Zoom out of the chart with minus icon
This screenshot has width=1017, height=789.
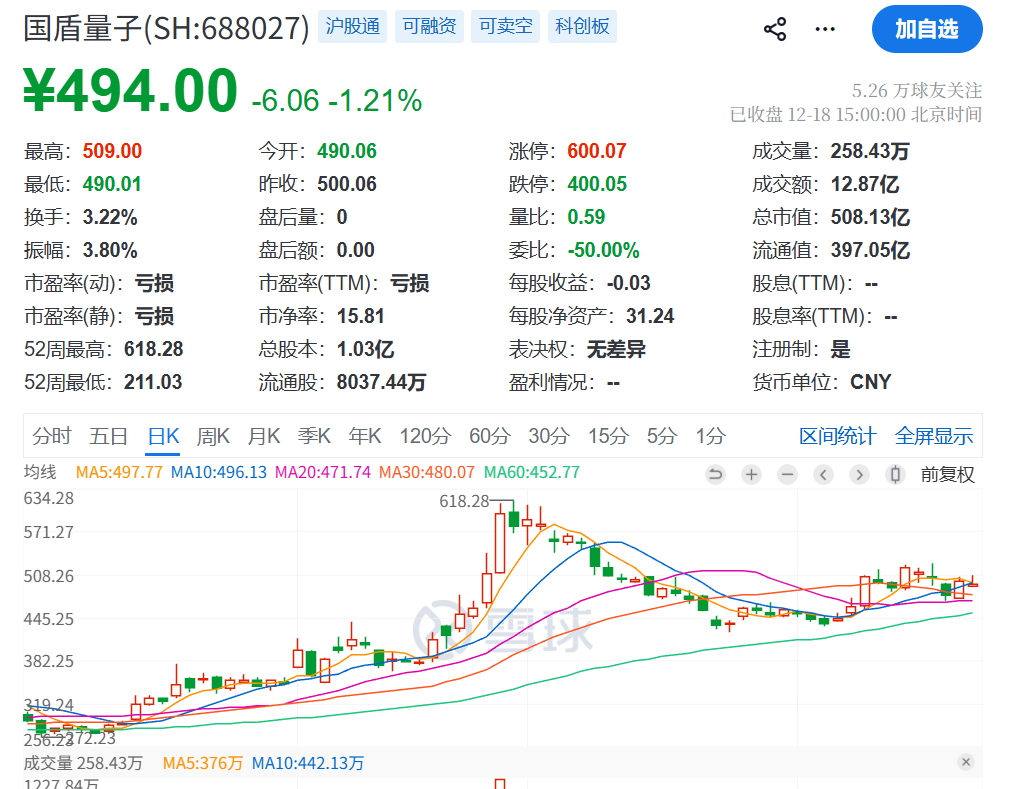(786, 475)
